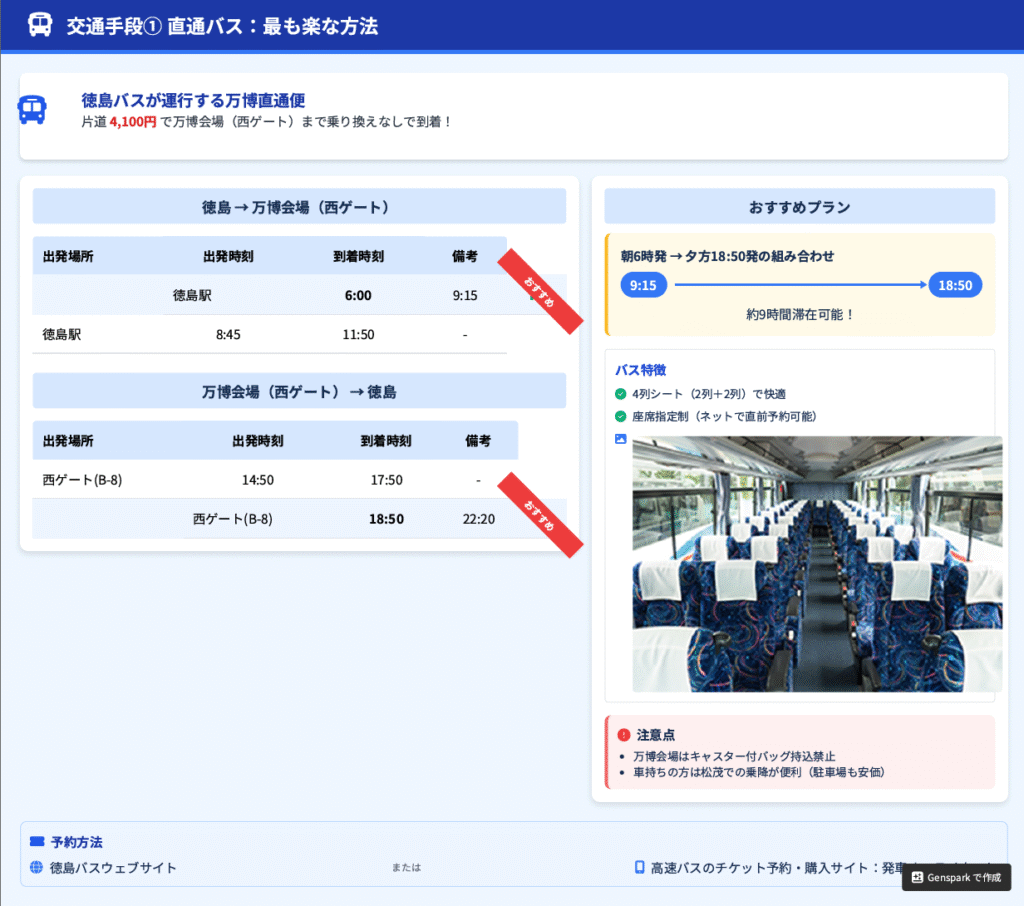Click 西ゲート(B-8) in the 18:50 row
The width and height of the screenshot is (1024, 906).
click(232, 519)
